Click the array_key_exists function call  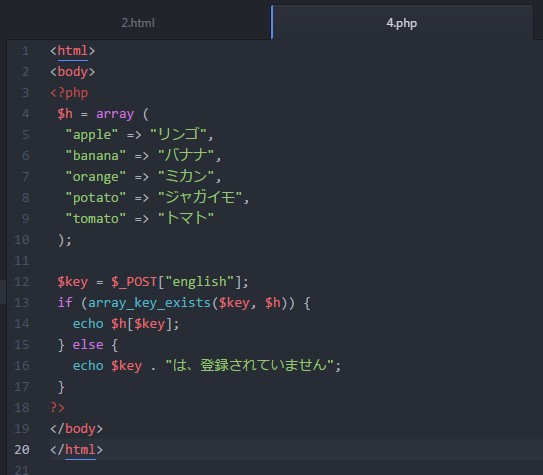(x=149, y=303)
